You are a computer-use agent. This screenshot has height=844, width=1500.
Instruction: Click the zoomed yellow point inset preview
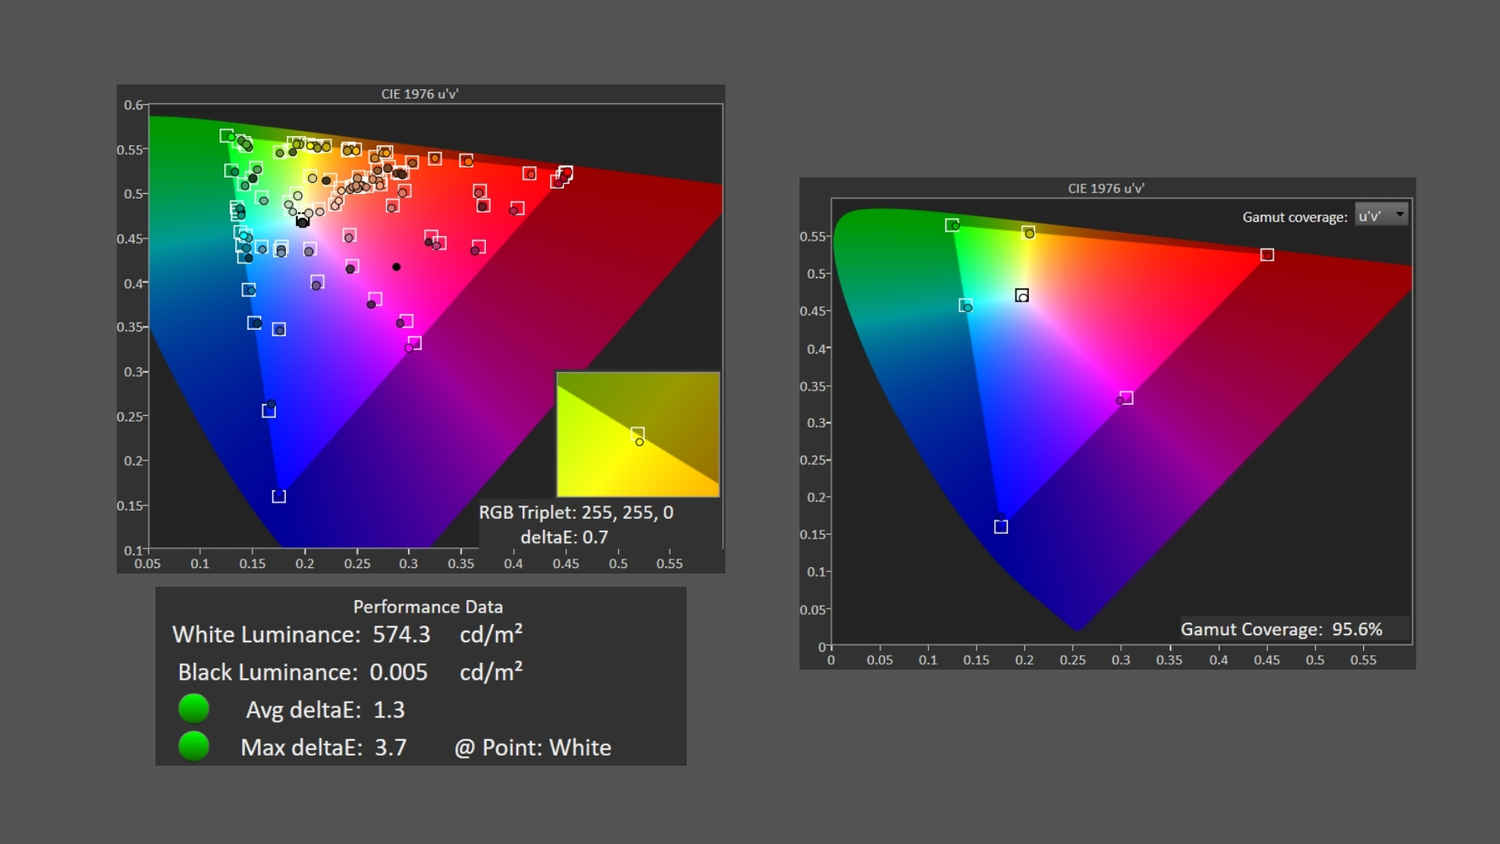pyautogui.click(x=638, y=434)
